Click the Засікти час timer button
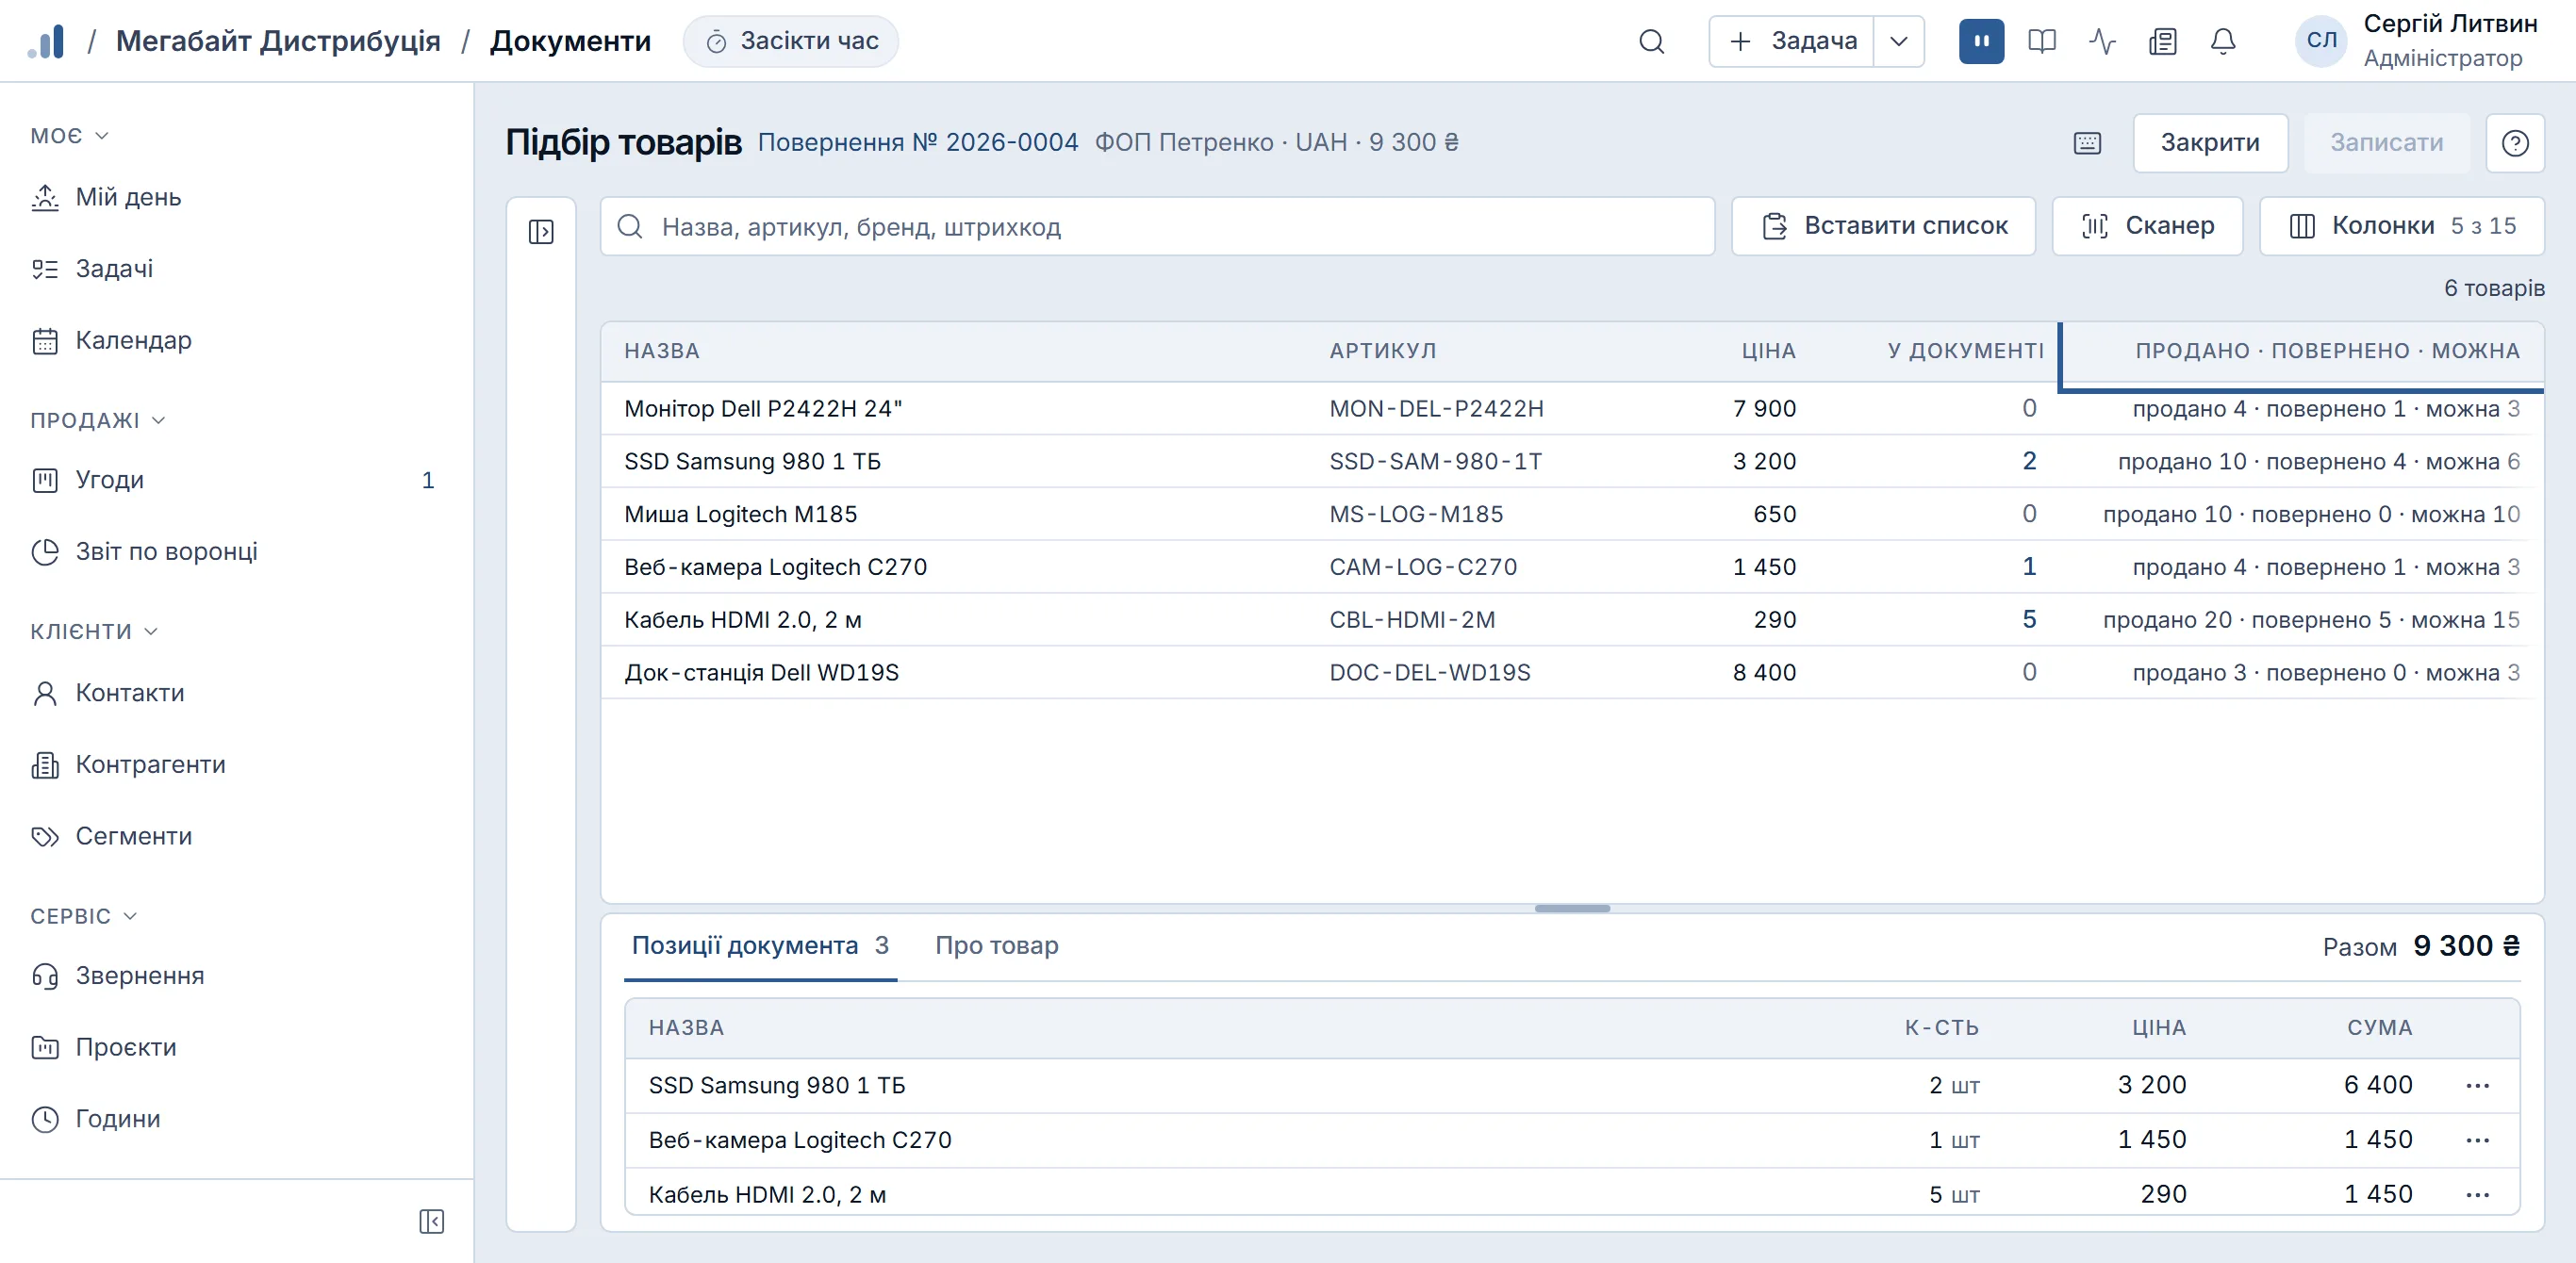 [x=790, y=41]
